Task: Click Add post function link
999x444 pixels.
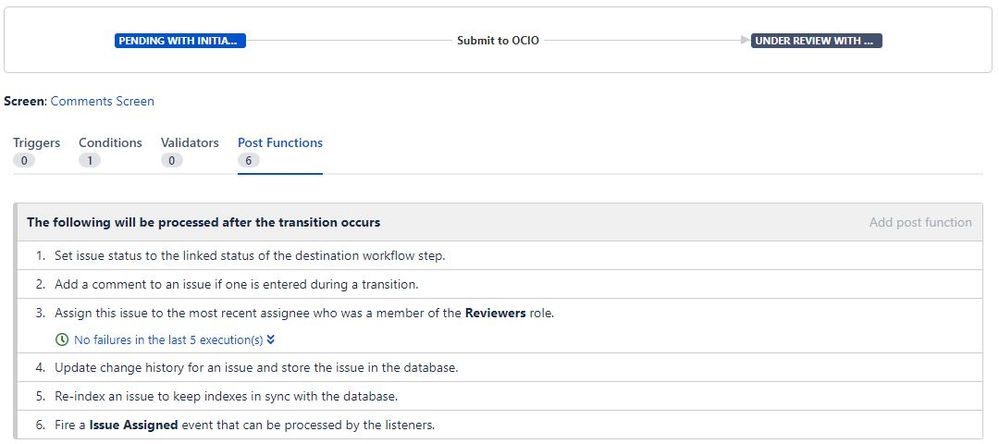Action: 921,222
